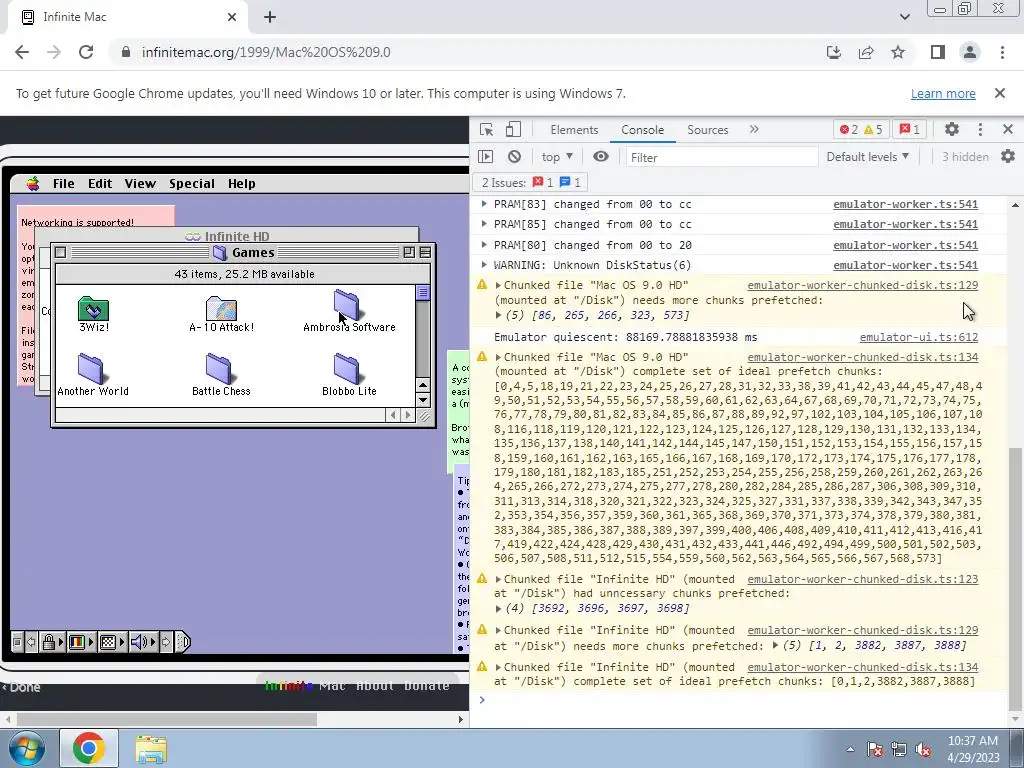Viewport: 1024px width, 768px height.
Task: Toggle the device toolbar icon in DevTools
Action: [513, 129]
